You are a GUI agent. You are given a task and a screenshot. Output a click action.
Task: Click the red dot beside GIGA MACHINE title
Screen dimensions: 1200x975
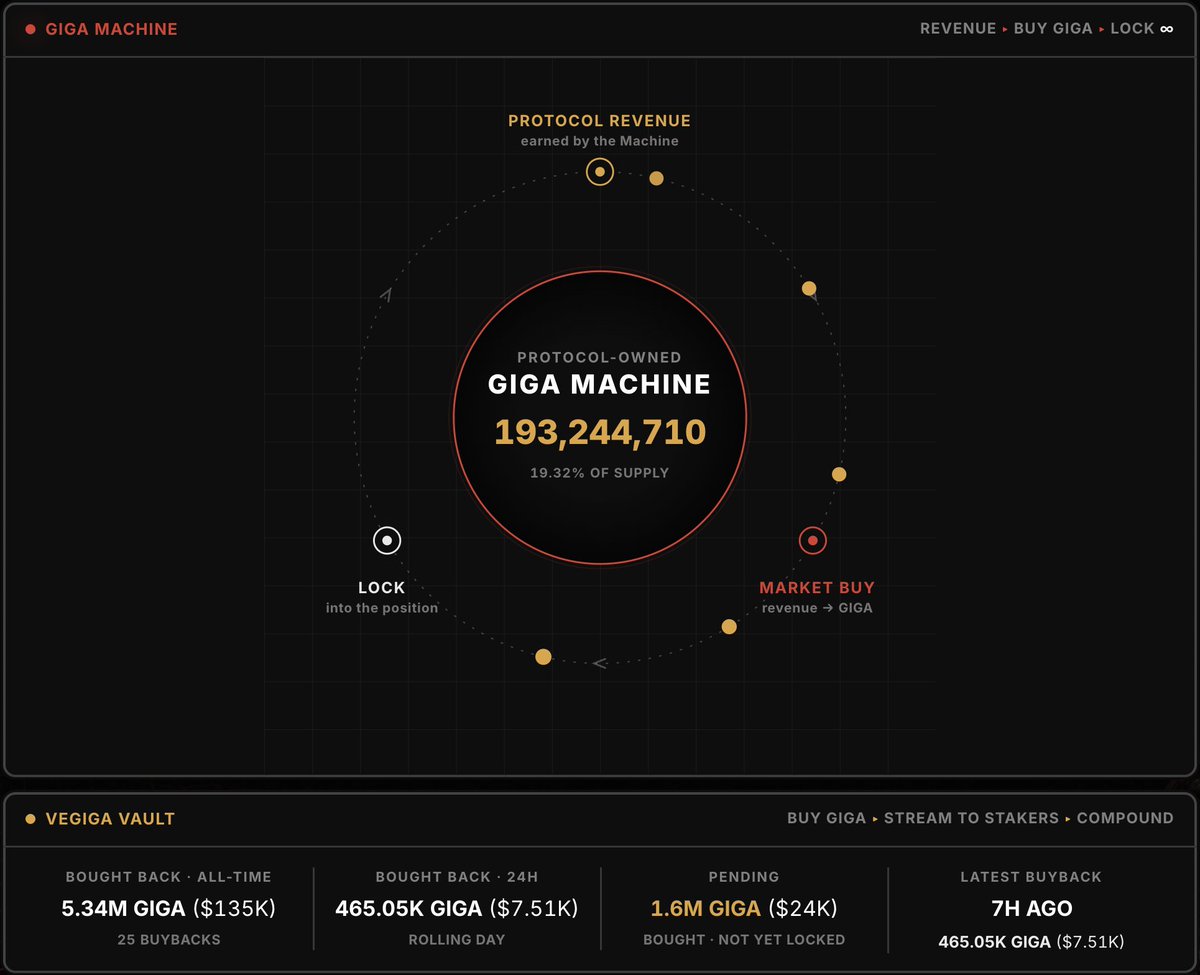pos(30,29)
